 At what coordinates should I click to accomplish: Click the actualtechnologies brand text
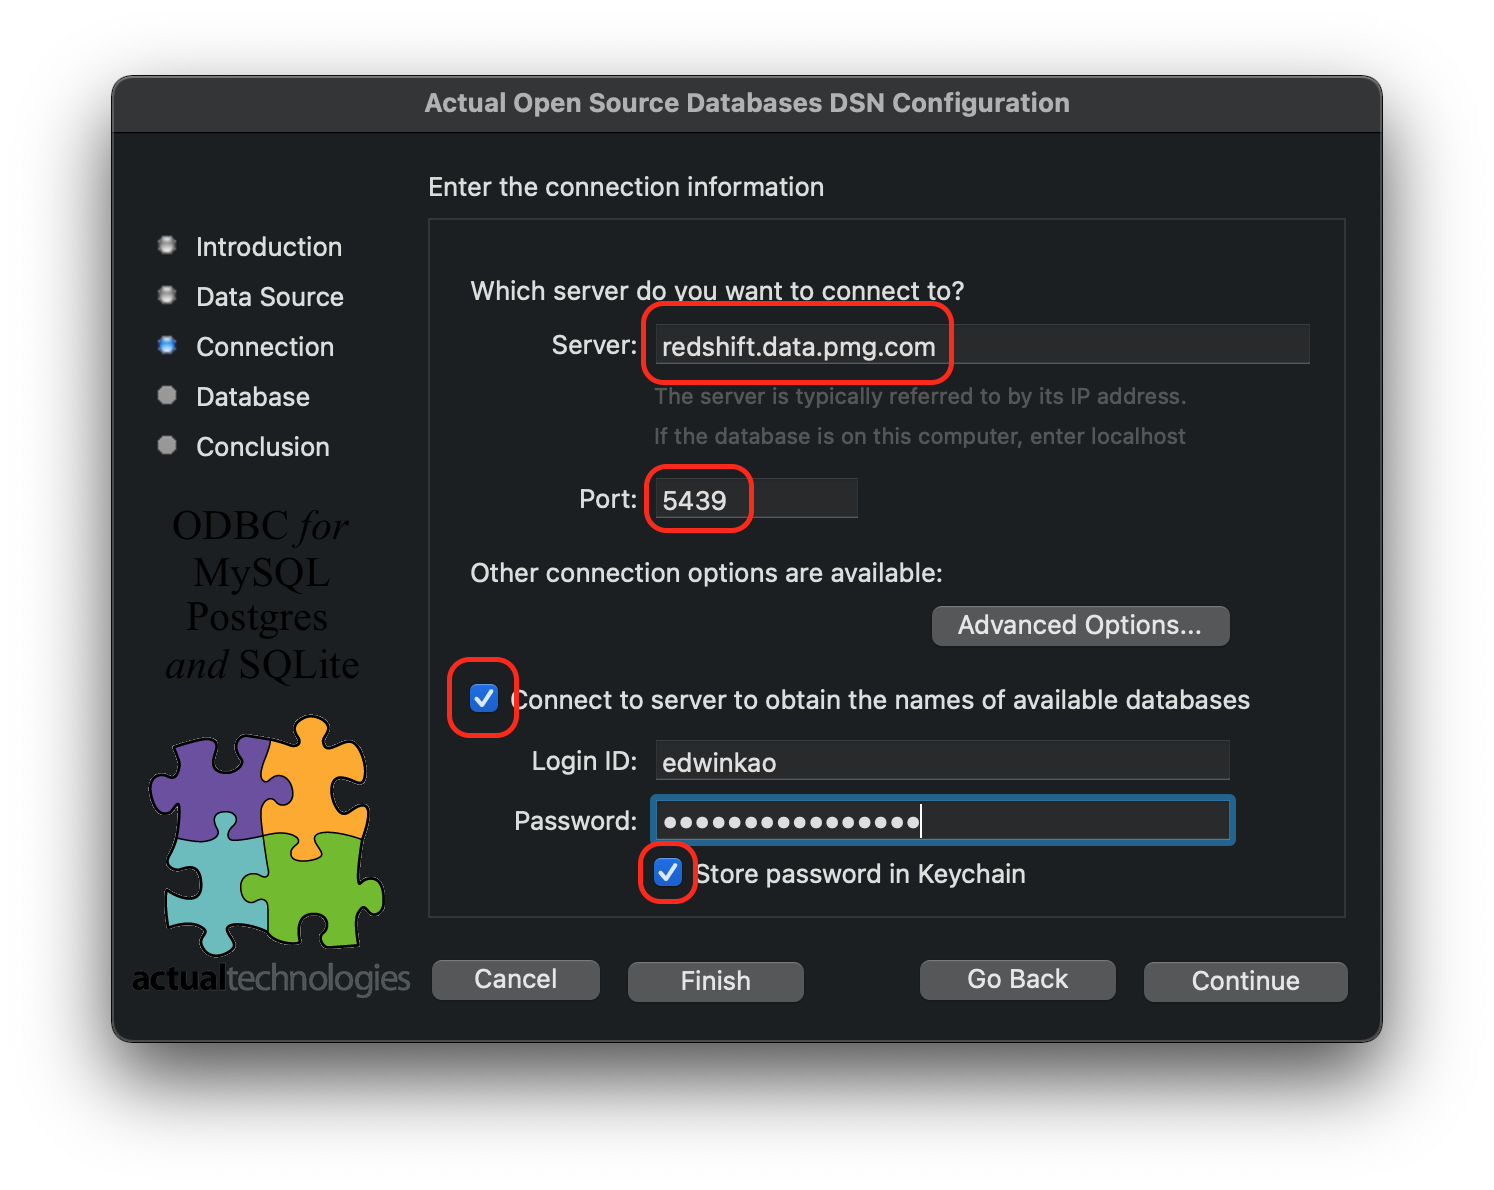[271, 978]
